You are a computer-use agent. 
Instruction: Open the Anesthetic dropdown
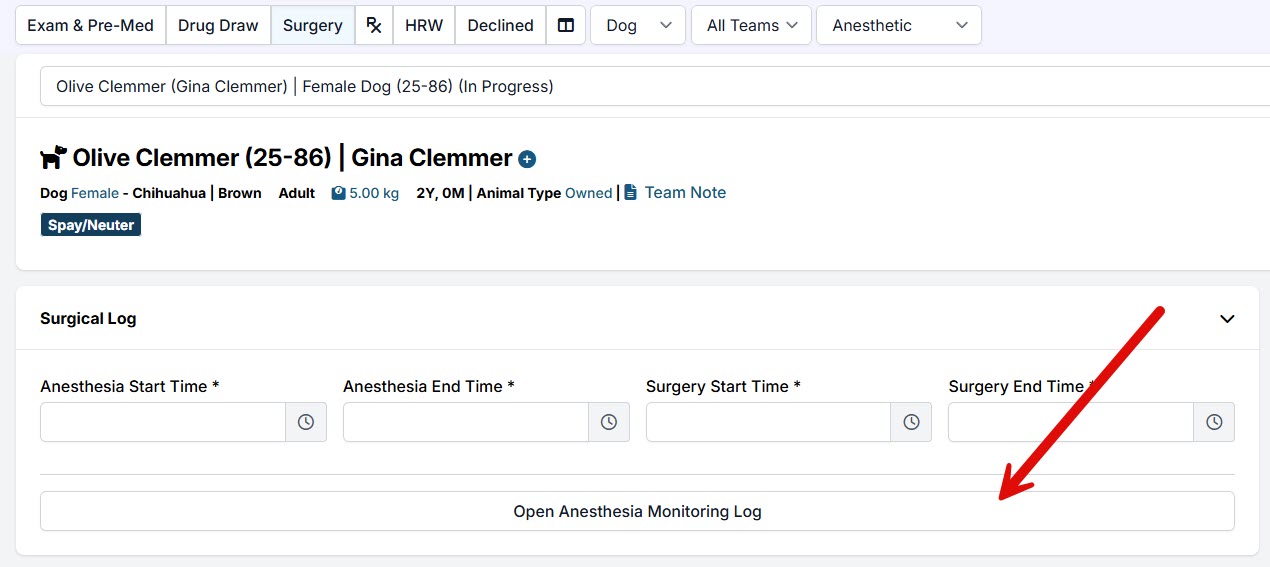tap(898, 25)
